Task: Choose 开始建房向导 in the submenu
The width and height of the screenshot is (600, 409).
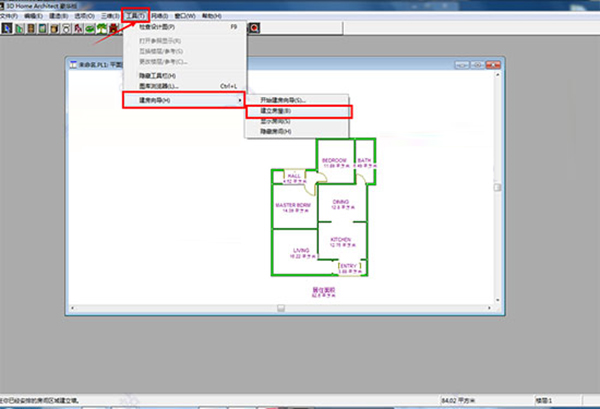Action: [297, 100]
